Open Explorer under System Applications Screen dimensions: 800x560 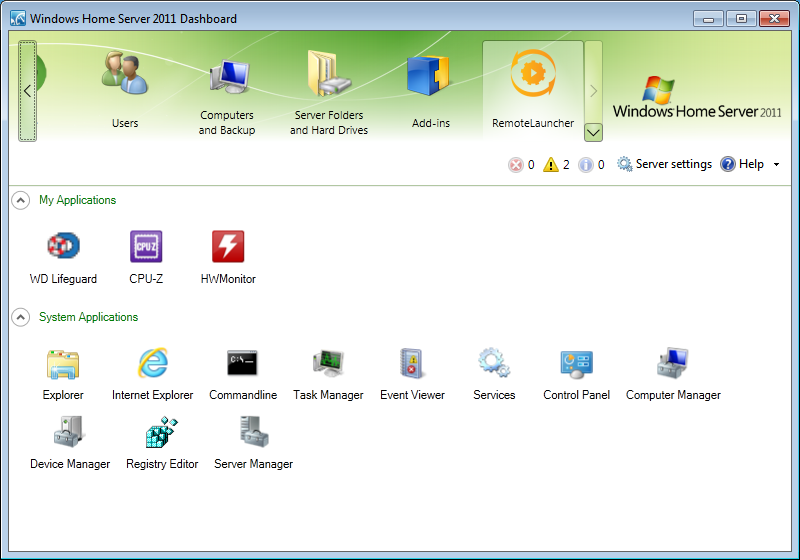pos(63,375)
